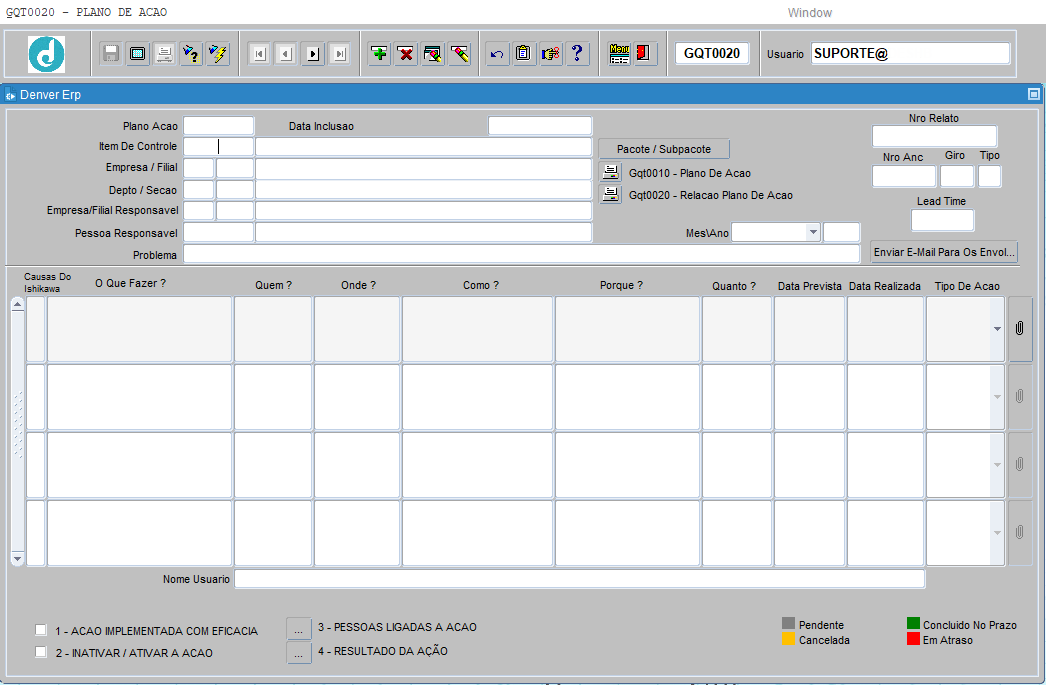Viewport: 1046px width, 685px height.
Task: Expand Tipo De Acao dropdown in third row
Action: pyautogui.click(x=997, y=465)
